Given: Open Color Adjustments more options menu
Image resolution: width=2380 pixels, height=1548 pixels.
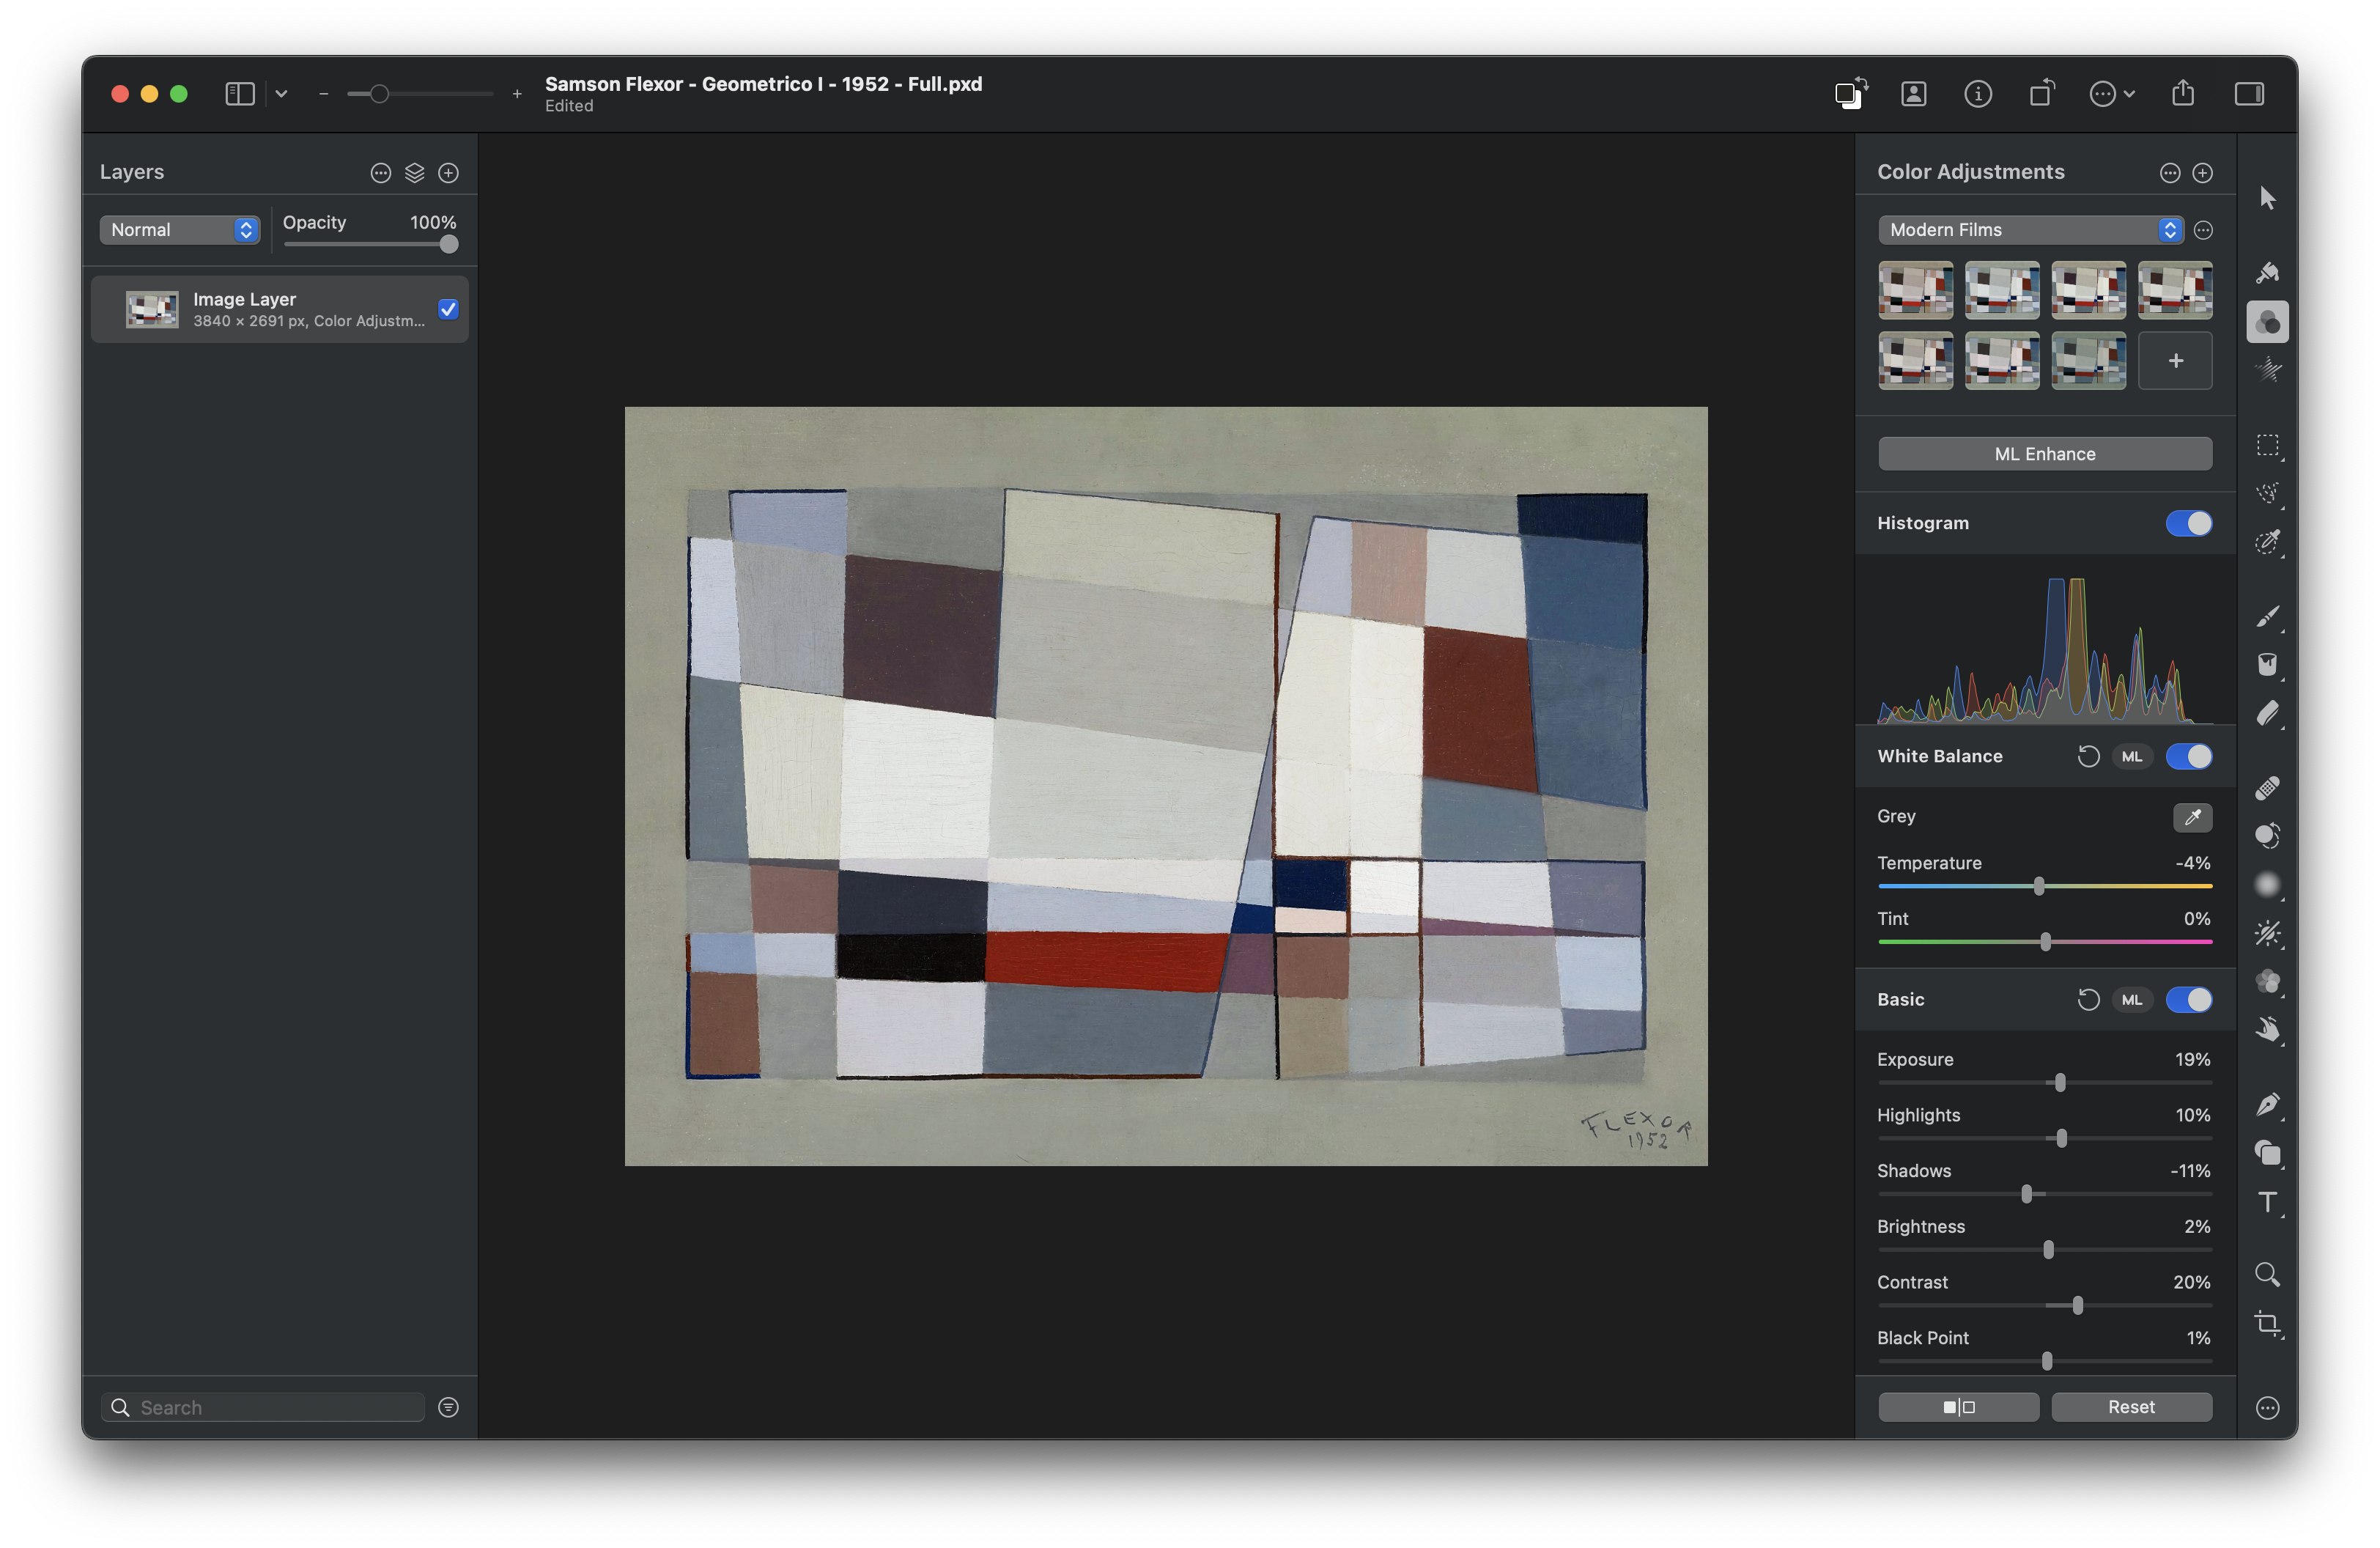Looking at the screenshot, I should pos(2169,173).
